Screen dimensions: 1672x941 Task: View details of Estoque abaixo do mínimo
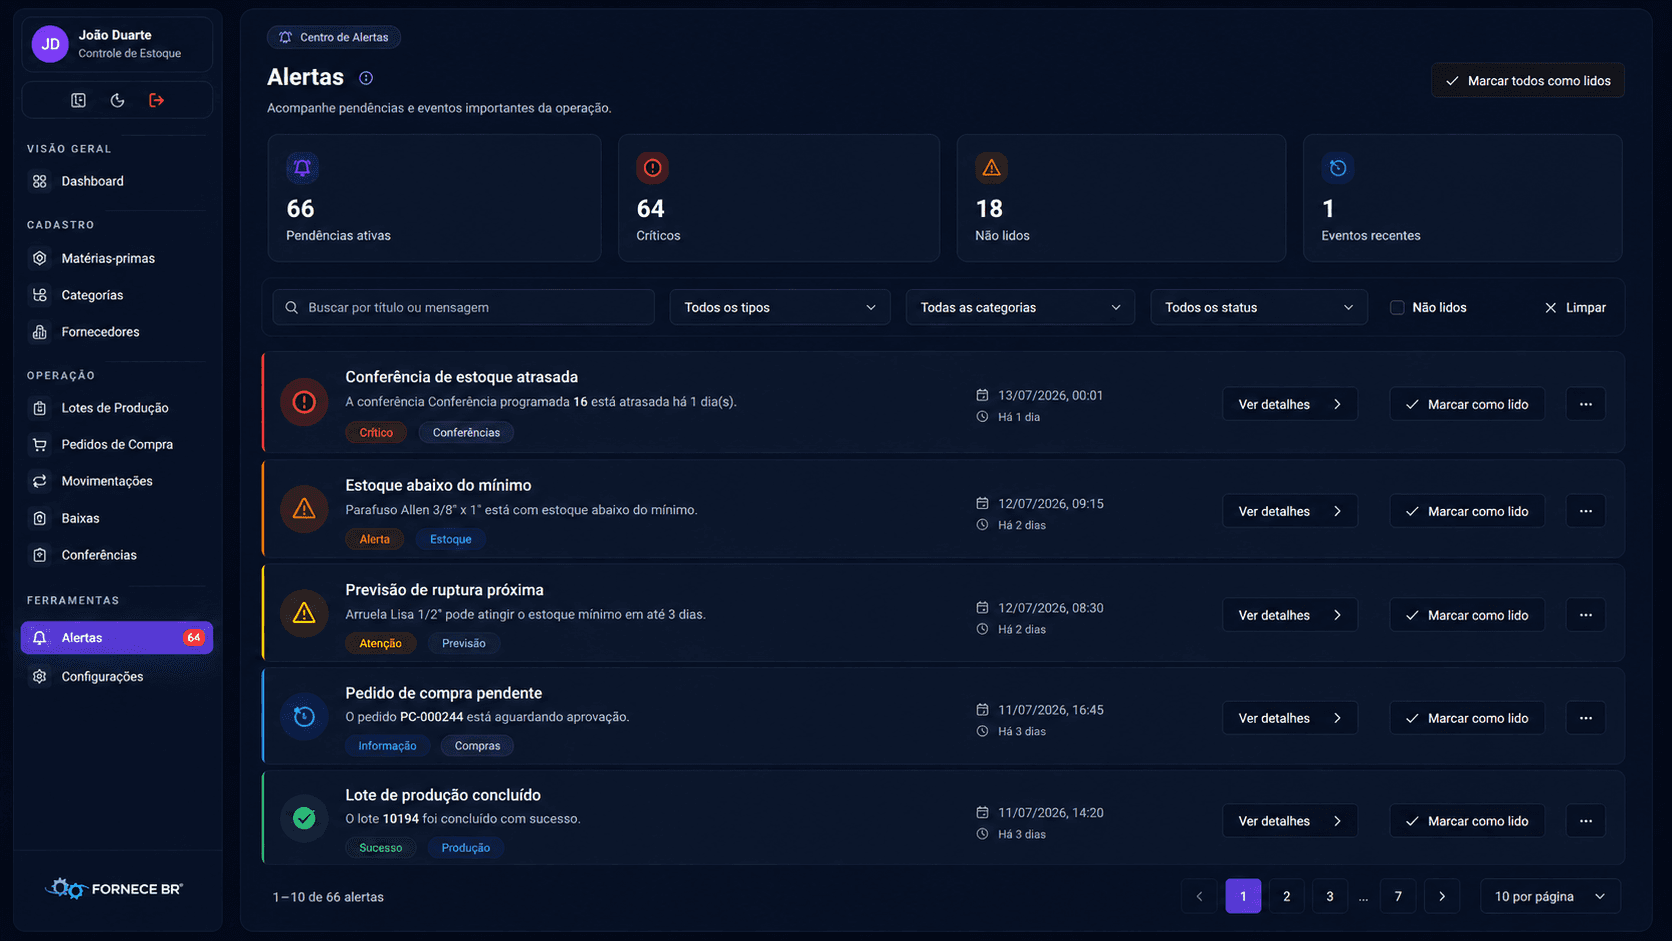point(1290,511)
